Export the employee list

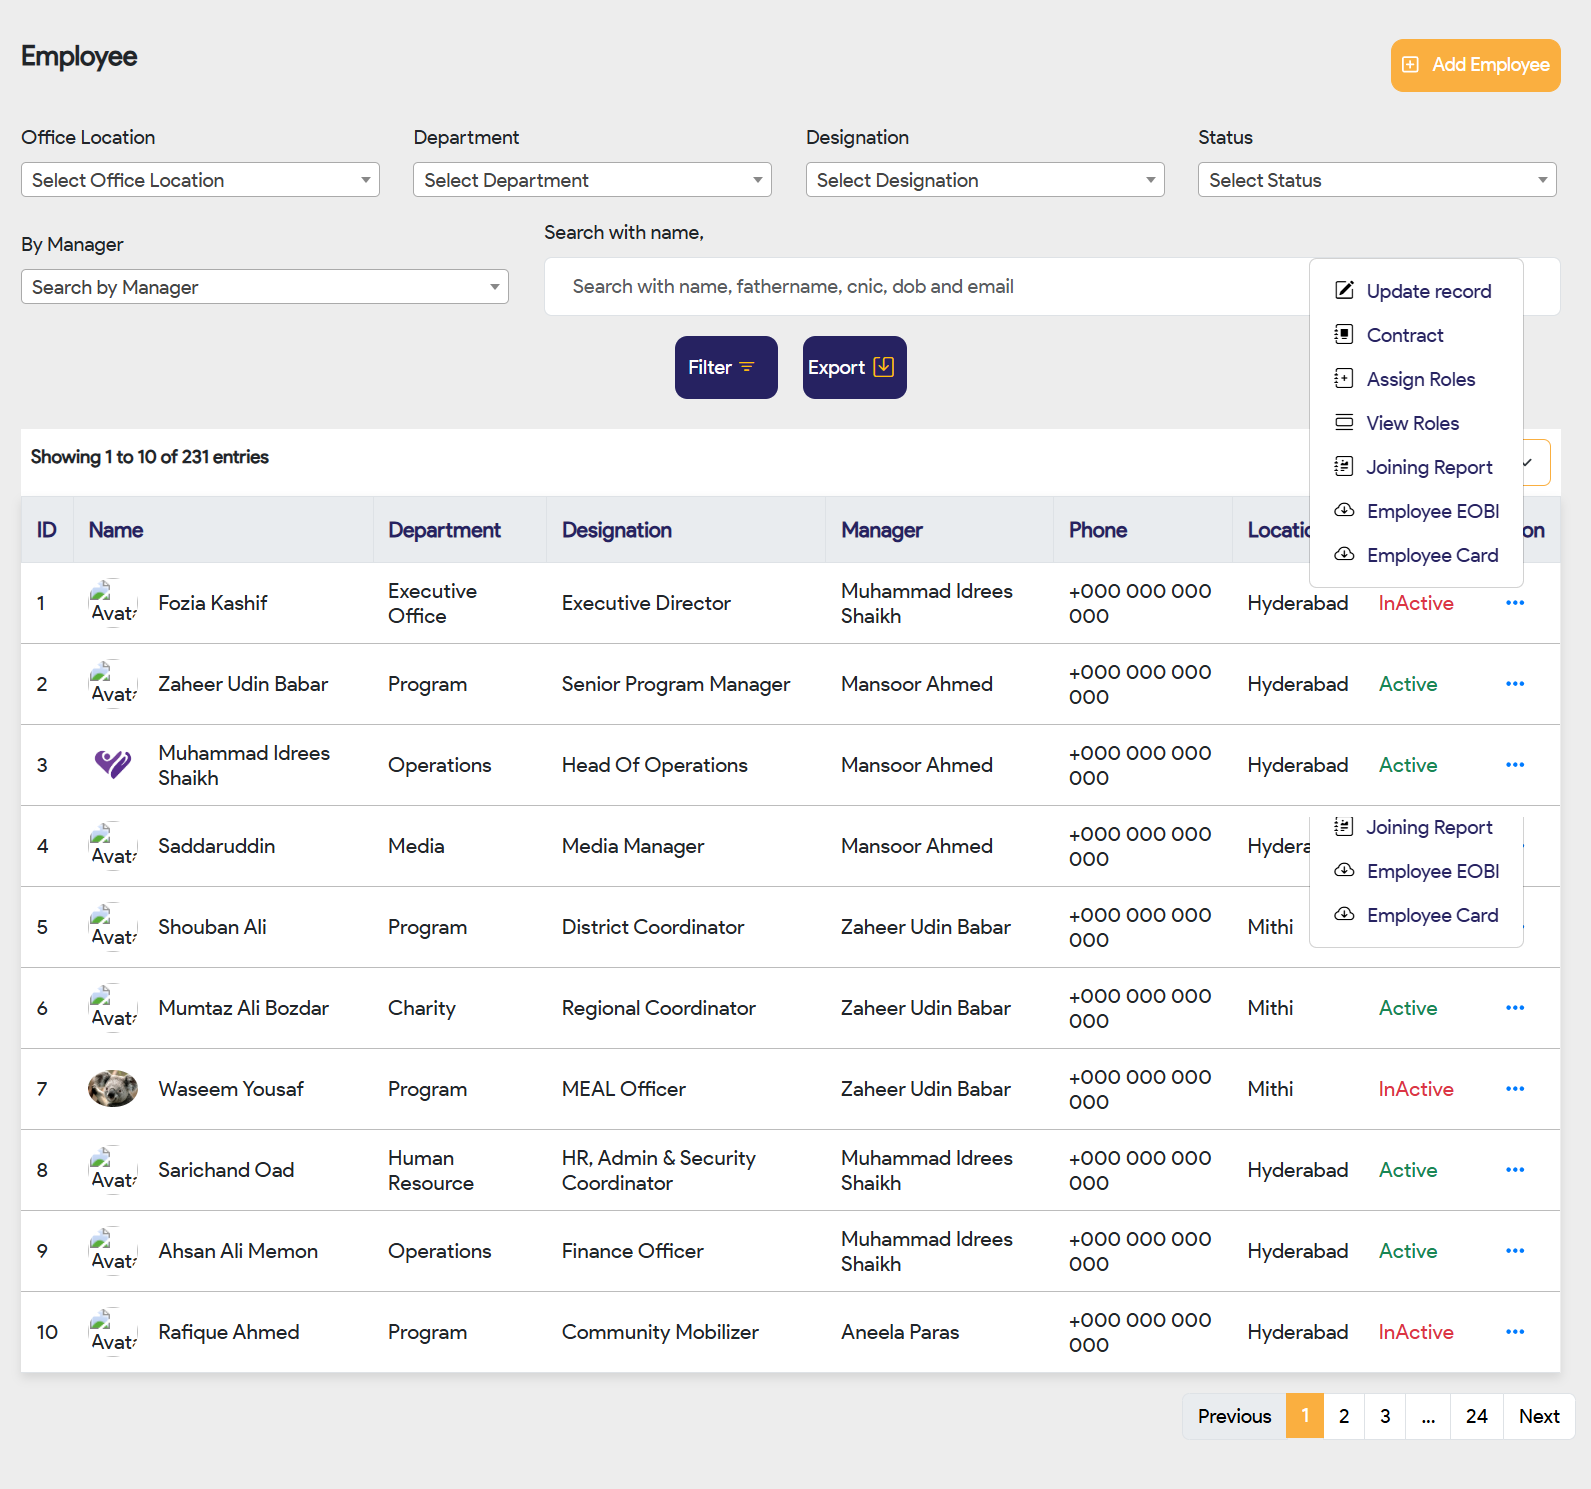[x=854, y=367]
